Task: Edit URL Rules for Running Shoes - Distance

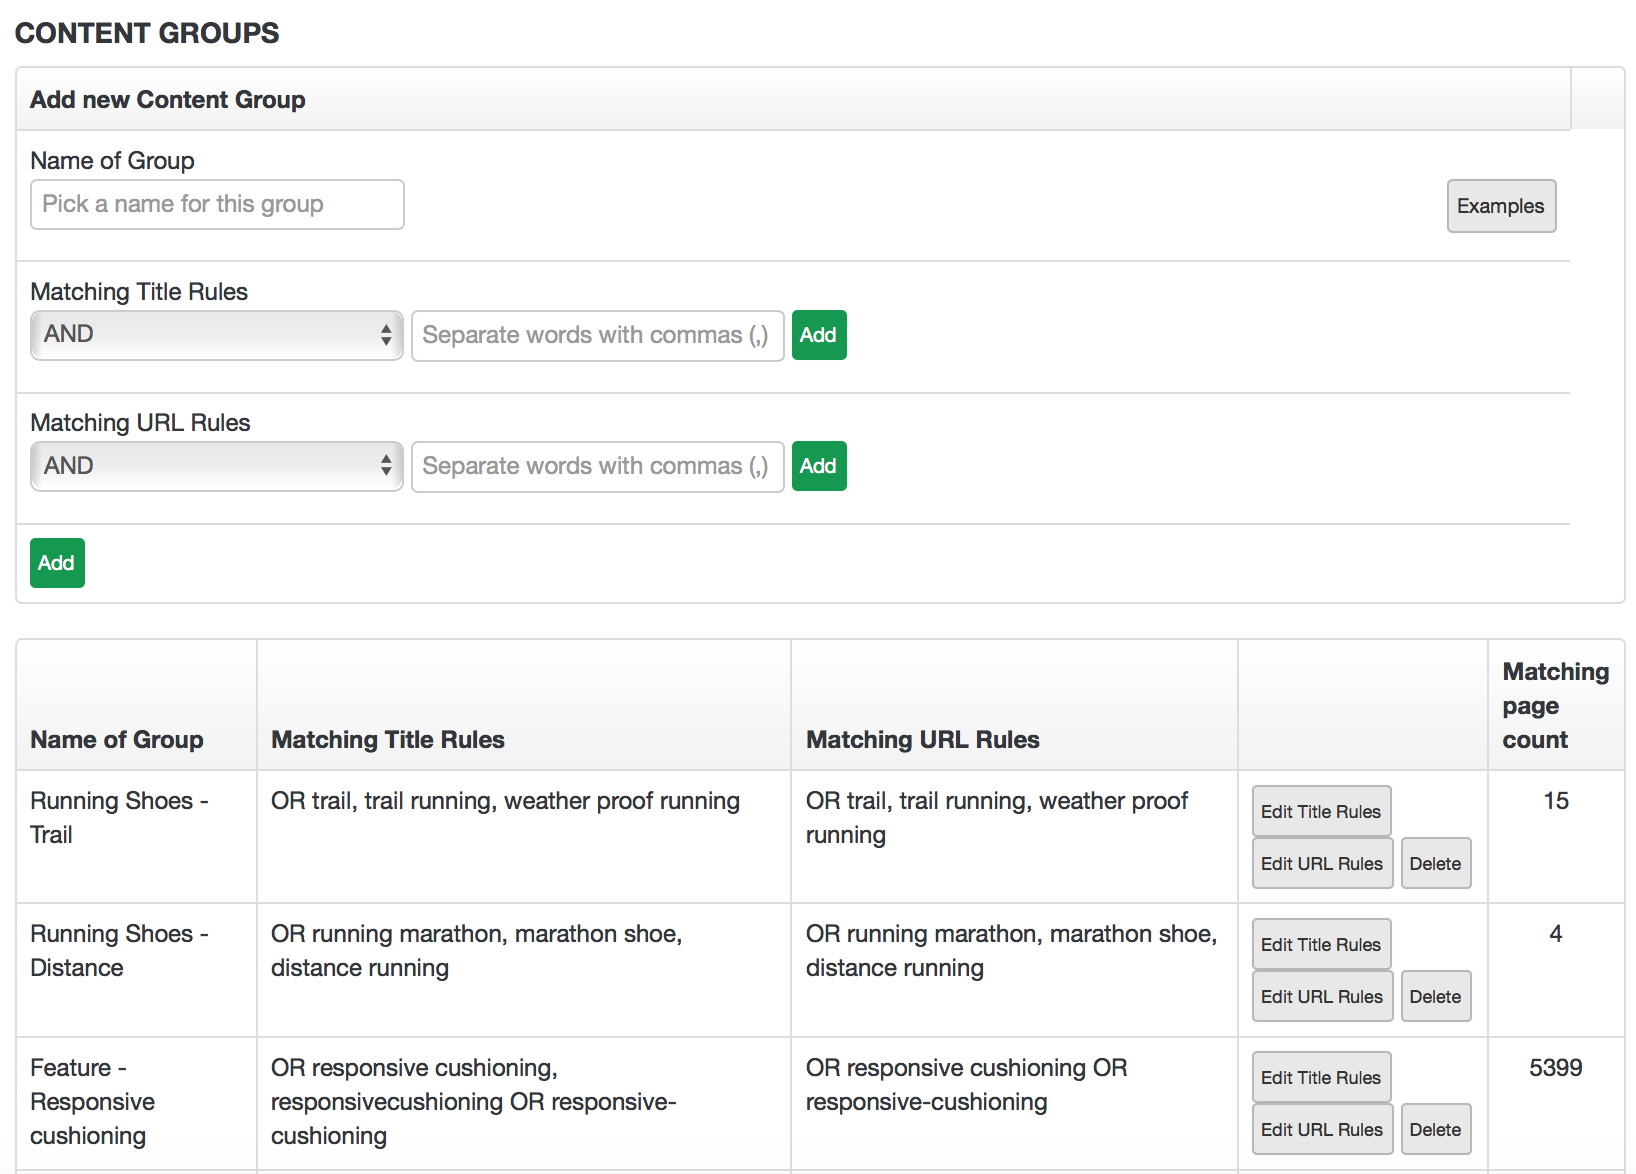Action: click(x=1321, y=996)
